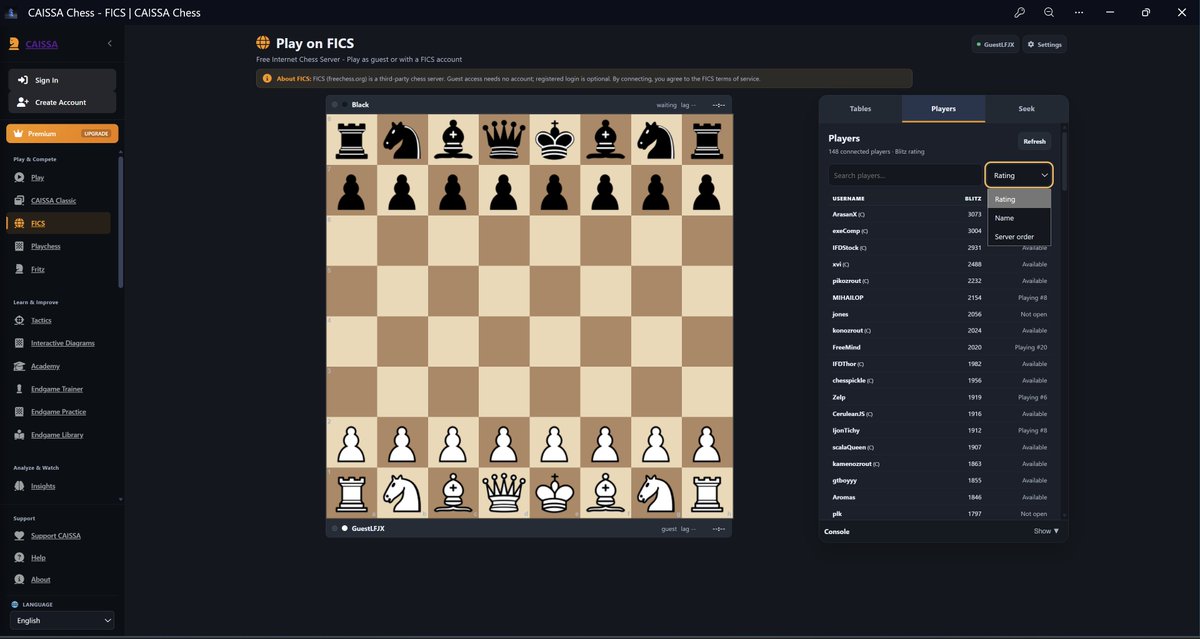This screenshot has height=639, width=1200.
Task: Select player pikozrout in the list
Action: click(x=940, y=281)
